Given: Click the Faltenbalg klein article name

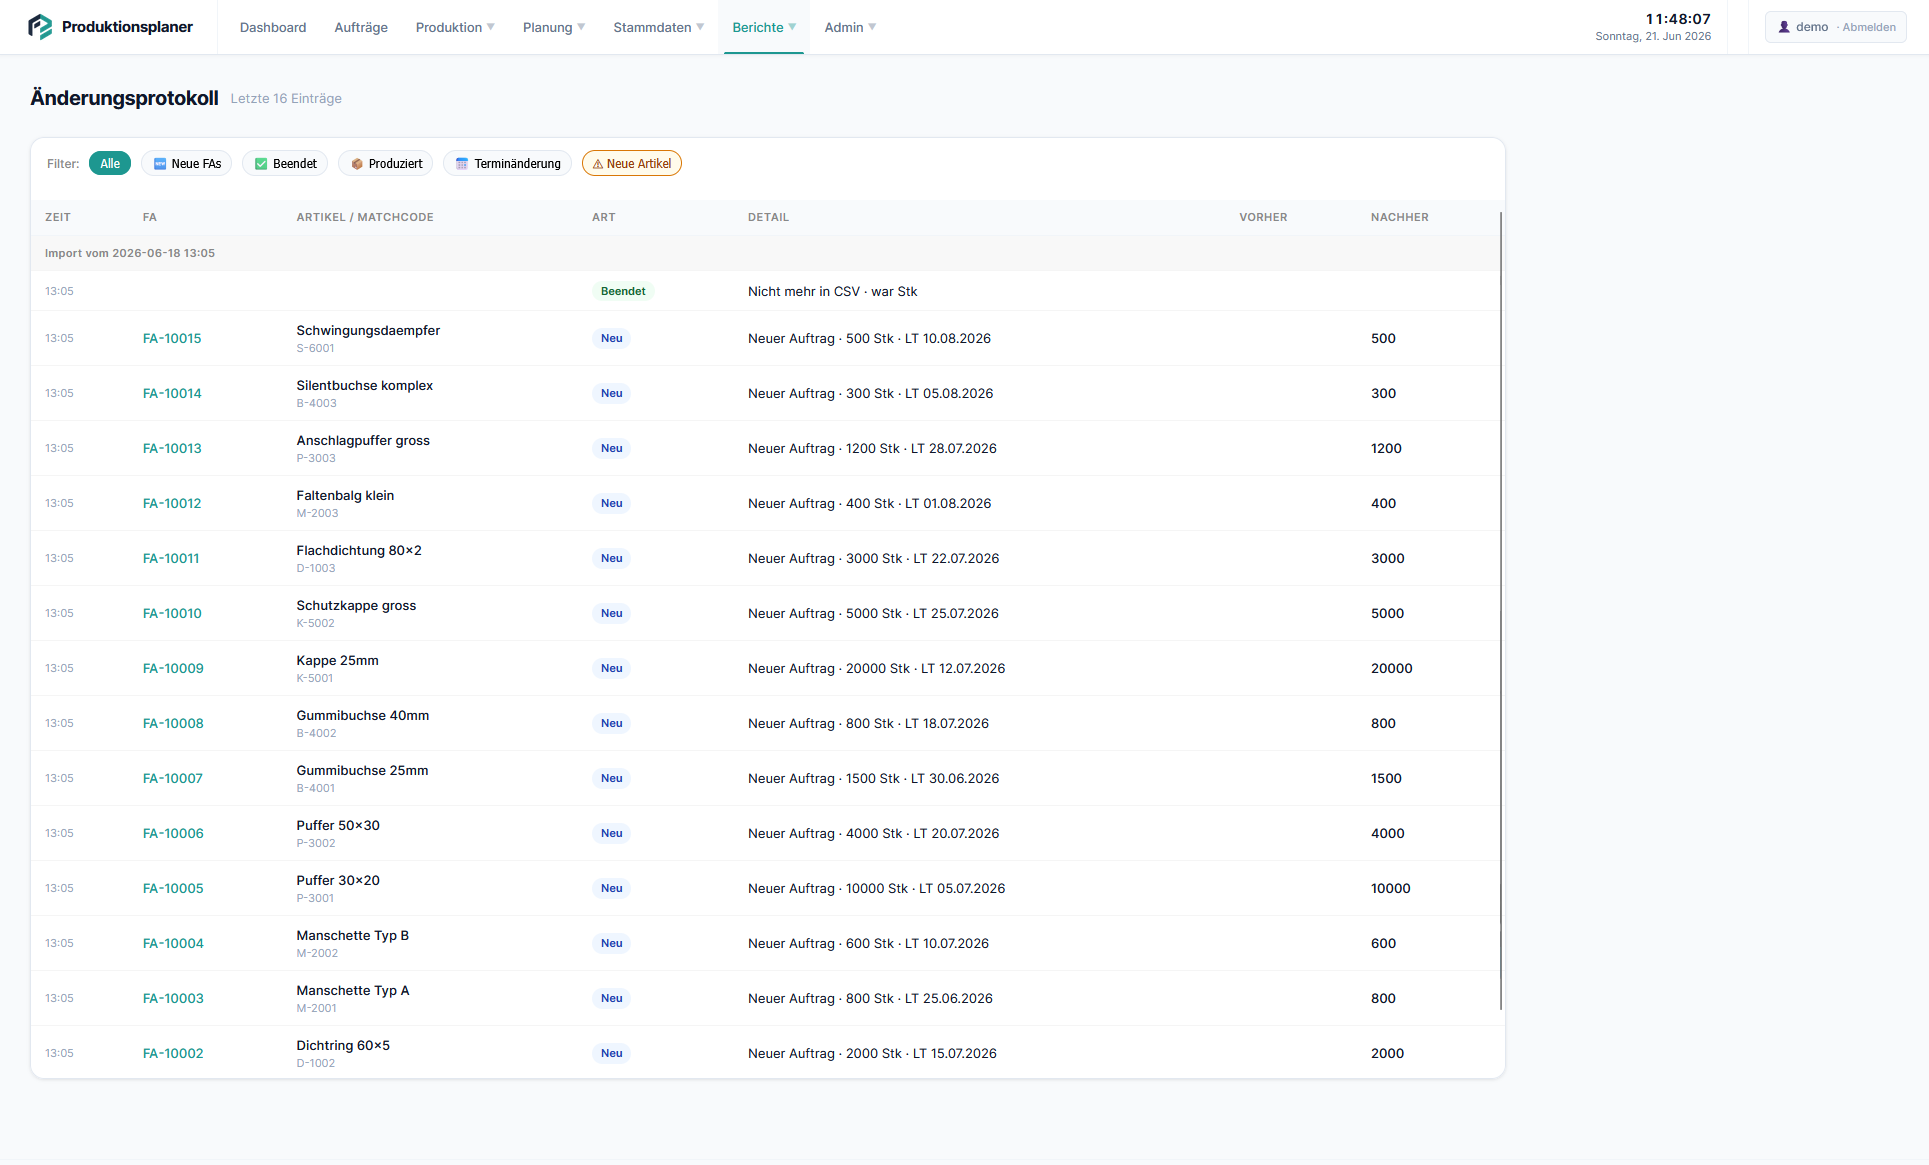Looking at the screenshot, I should point(345,495).
